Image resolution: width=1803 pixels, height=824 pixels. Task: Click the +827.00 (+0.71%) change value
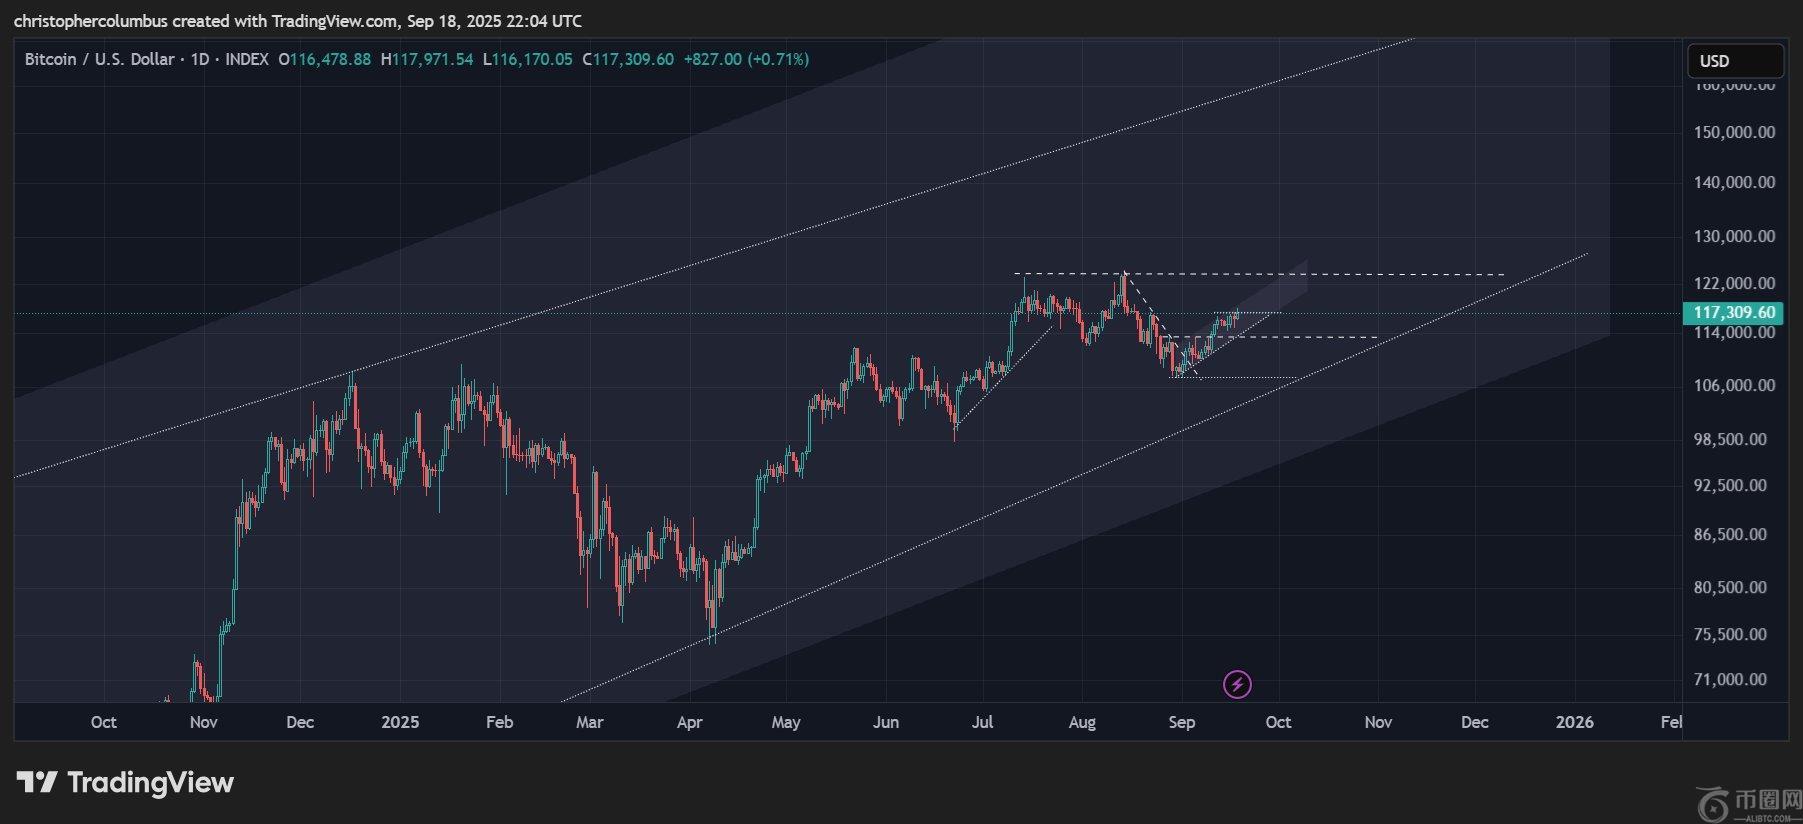point(746,59)
